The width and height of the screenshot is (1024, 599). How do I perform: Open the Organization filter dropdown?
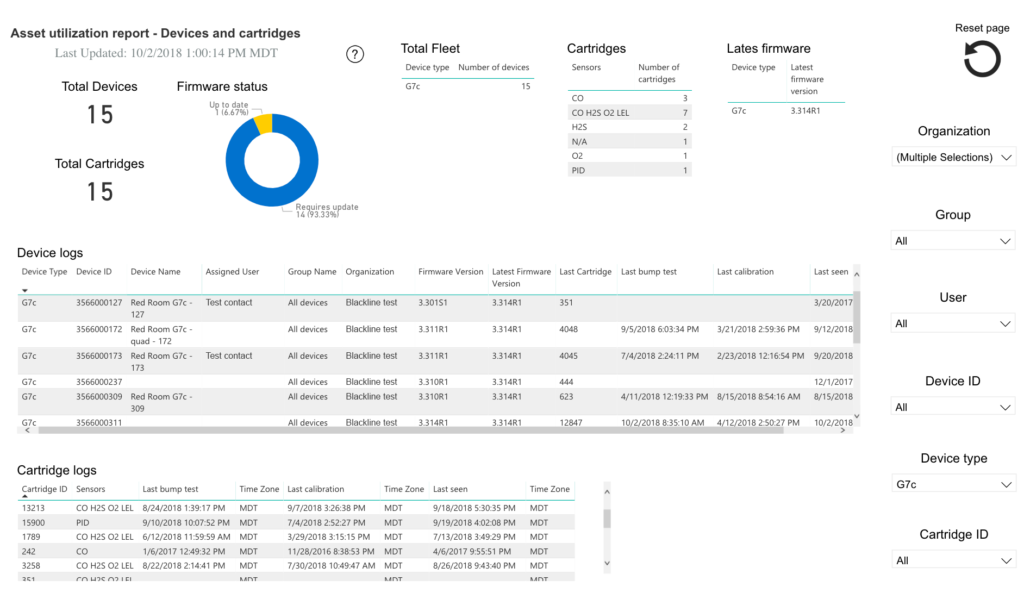point(952,156)
